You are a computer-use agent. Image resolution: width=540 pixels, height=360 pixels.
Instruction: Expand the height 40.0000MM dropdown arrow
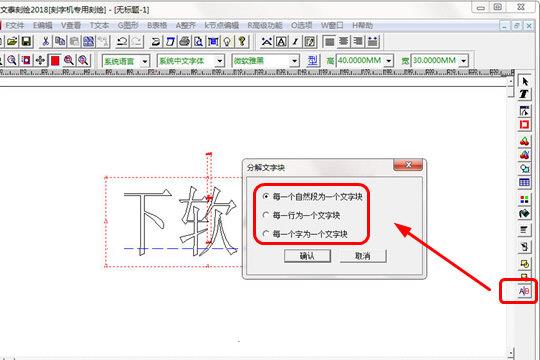click(389, 61)
